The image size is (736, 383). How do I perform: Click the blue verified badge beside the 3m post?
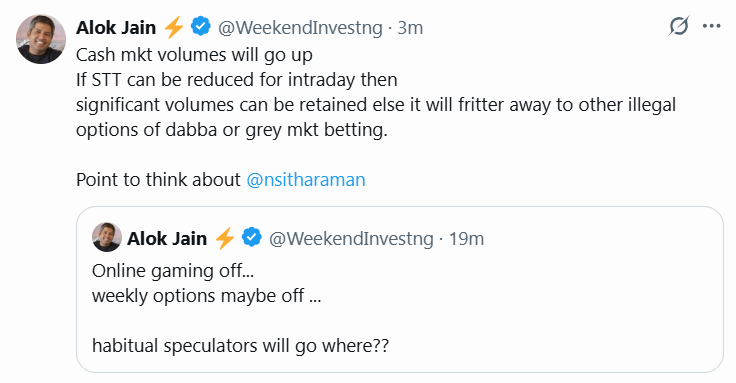pos(200,26)
